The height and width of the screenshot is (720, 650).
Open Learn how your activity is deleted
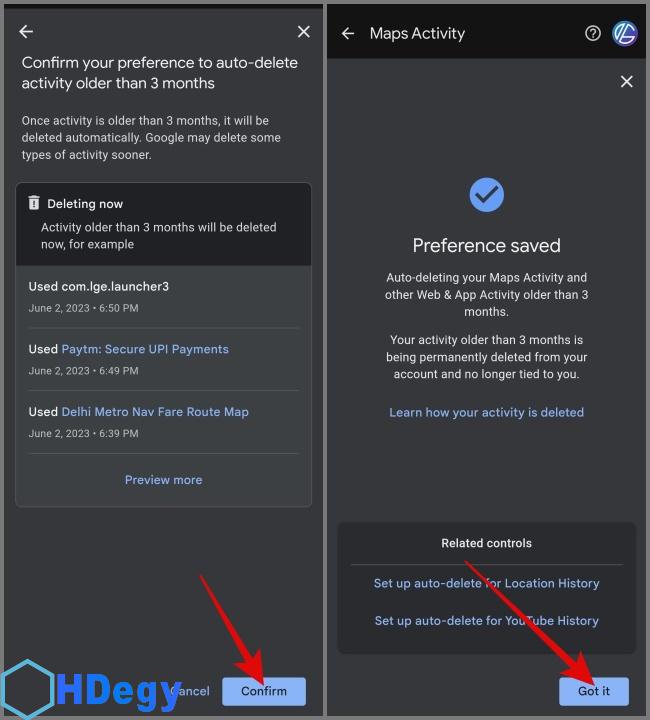[486, 412]
